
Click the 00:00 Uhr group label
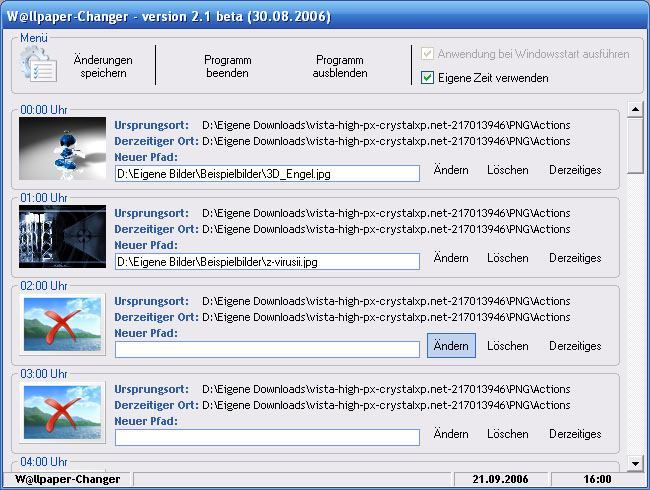tap(44, 110)
